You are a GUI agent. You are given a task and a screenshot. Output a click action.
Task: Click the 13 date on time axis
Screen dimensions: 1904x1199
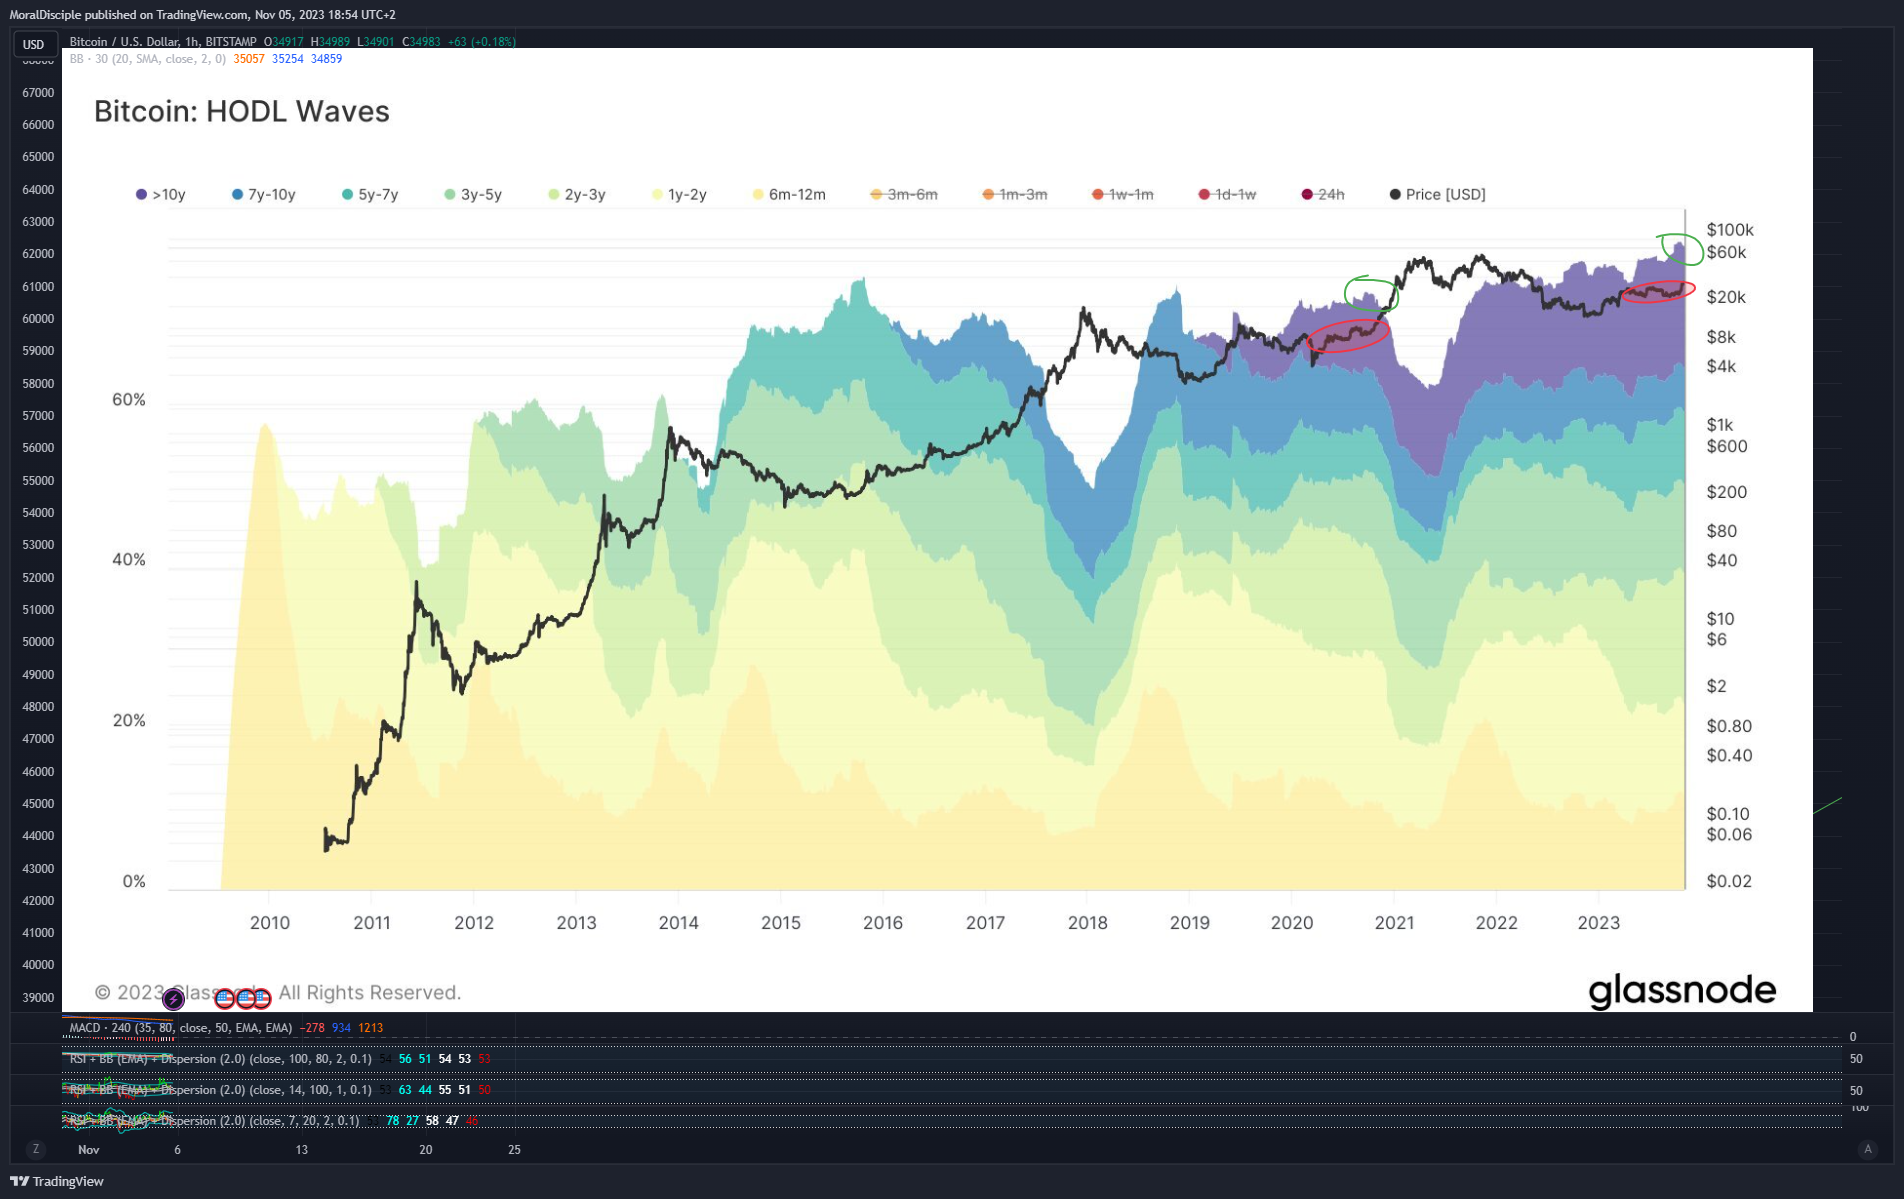click(x=302, y=1150)
